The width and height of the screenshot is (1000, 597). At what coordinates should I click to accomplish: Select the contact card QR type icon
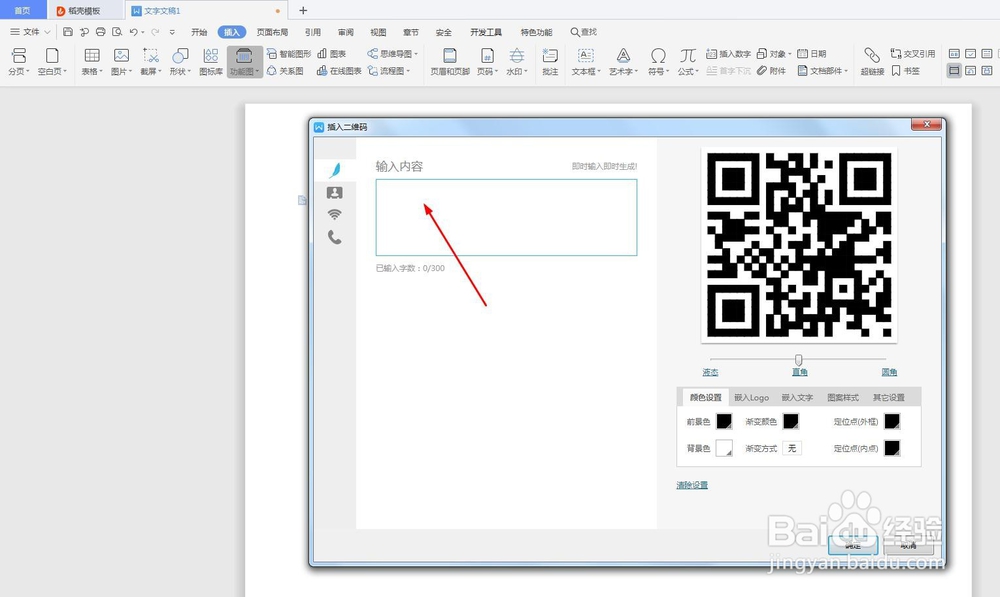[334, 193]
